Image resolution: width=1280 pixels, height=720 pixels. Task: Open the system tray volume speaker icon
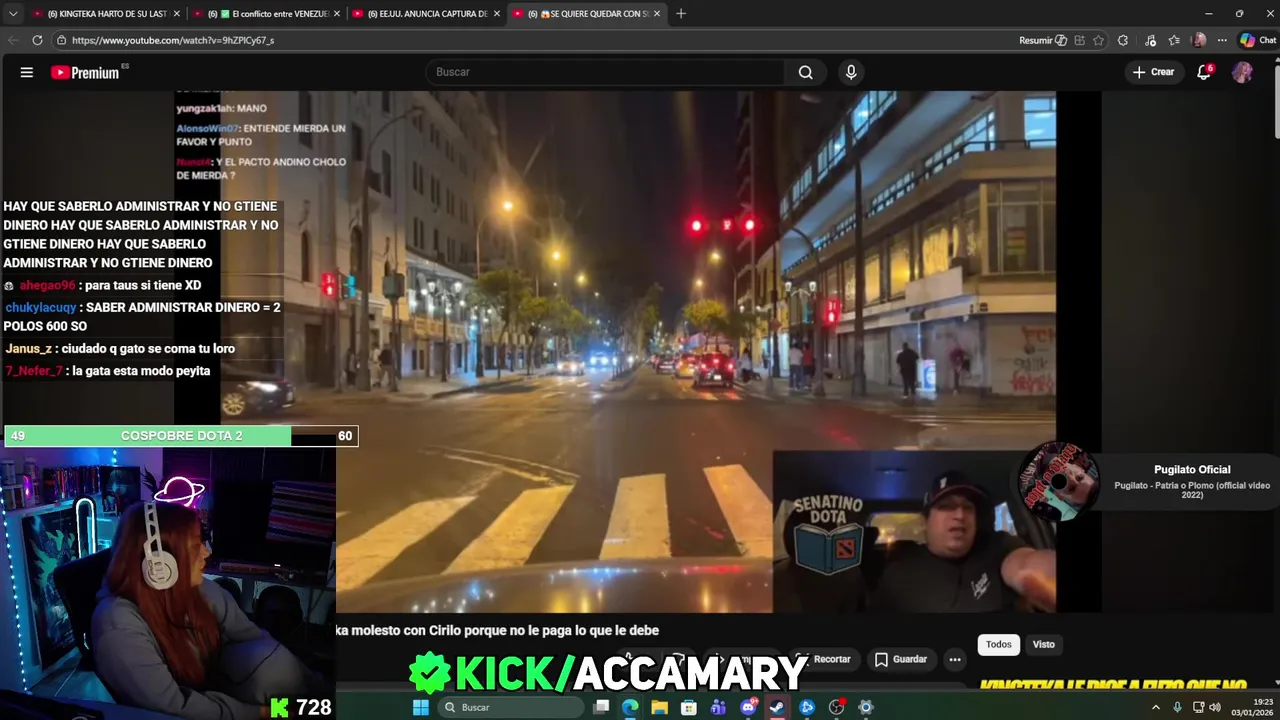click(x=1215, y=707)
